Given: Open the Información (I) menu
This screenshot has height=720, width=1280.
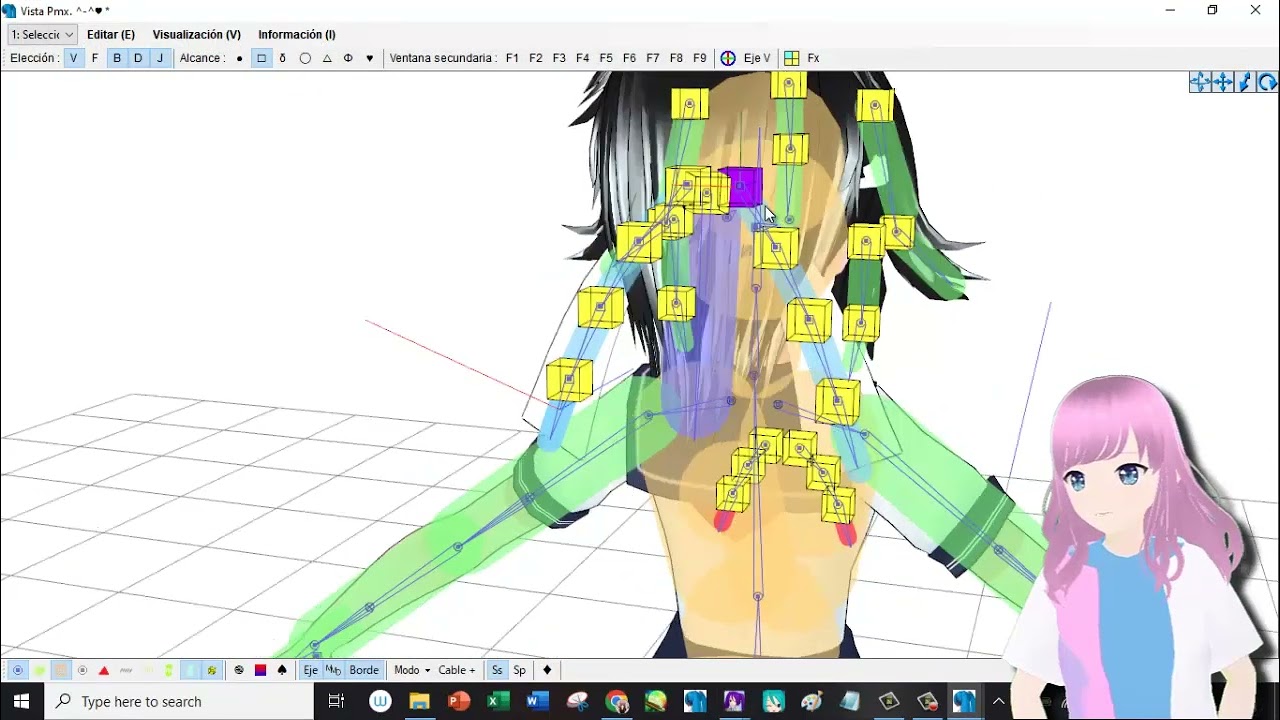Looking at the screenshot, I should click(297, 34).
